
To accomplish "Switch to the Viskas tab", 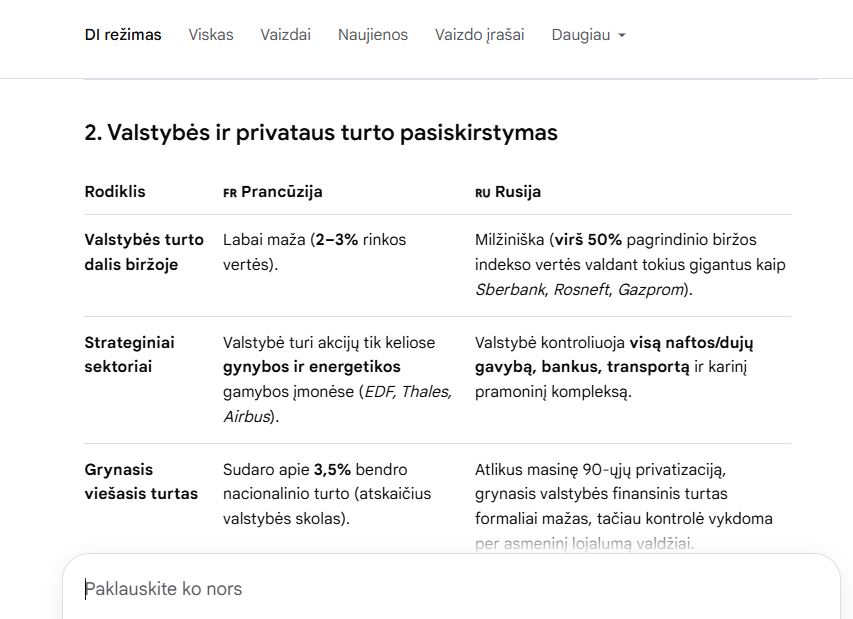I will [211, 35].
